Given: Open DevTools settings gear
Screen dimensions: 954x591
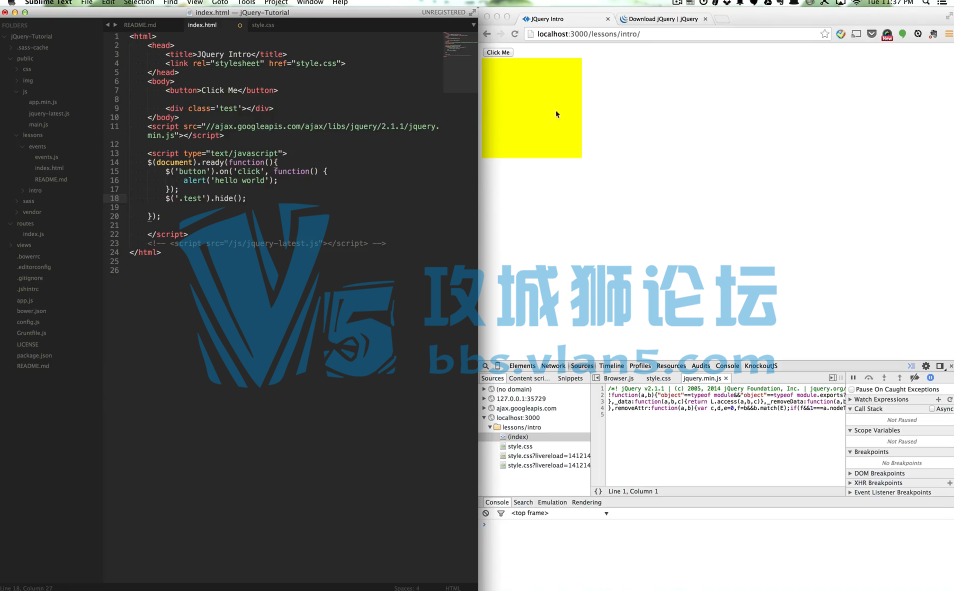Looking at the screenshot, I should coord(926,366).
